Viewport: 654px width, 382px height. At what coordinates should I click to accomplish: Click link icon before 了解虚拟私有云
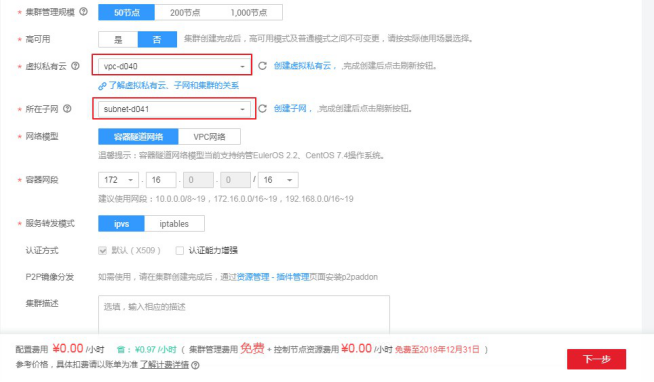pyautogui.click(x=102, y=86)
